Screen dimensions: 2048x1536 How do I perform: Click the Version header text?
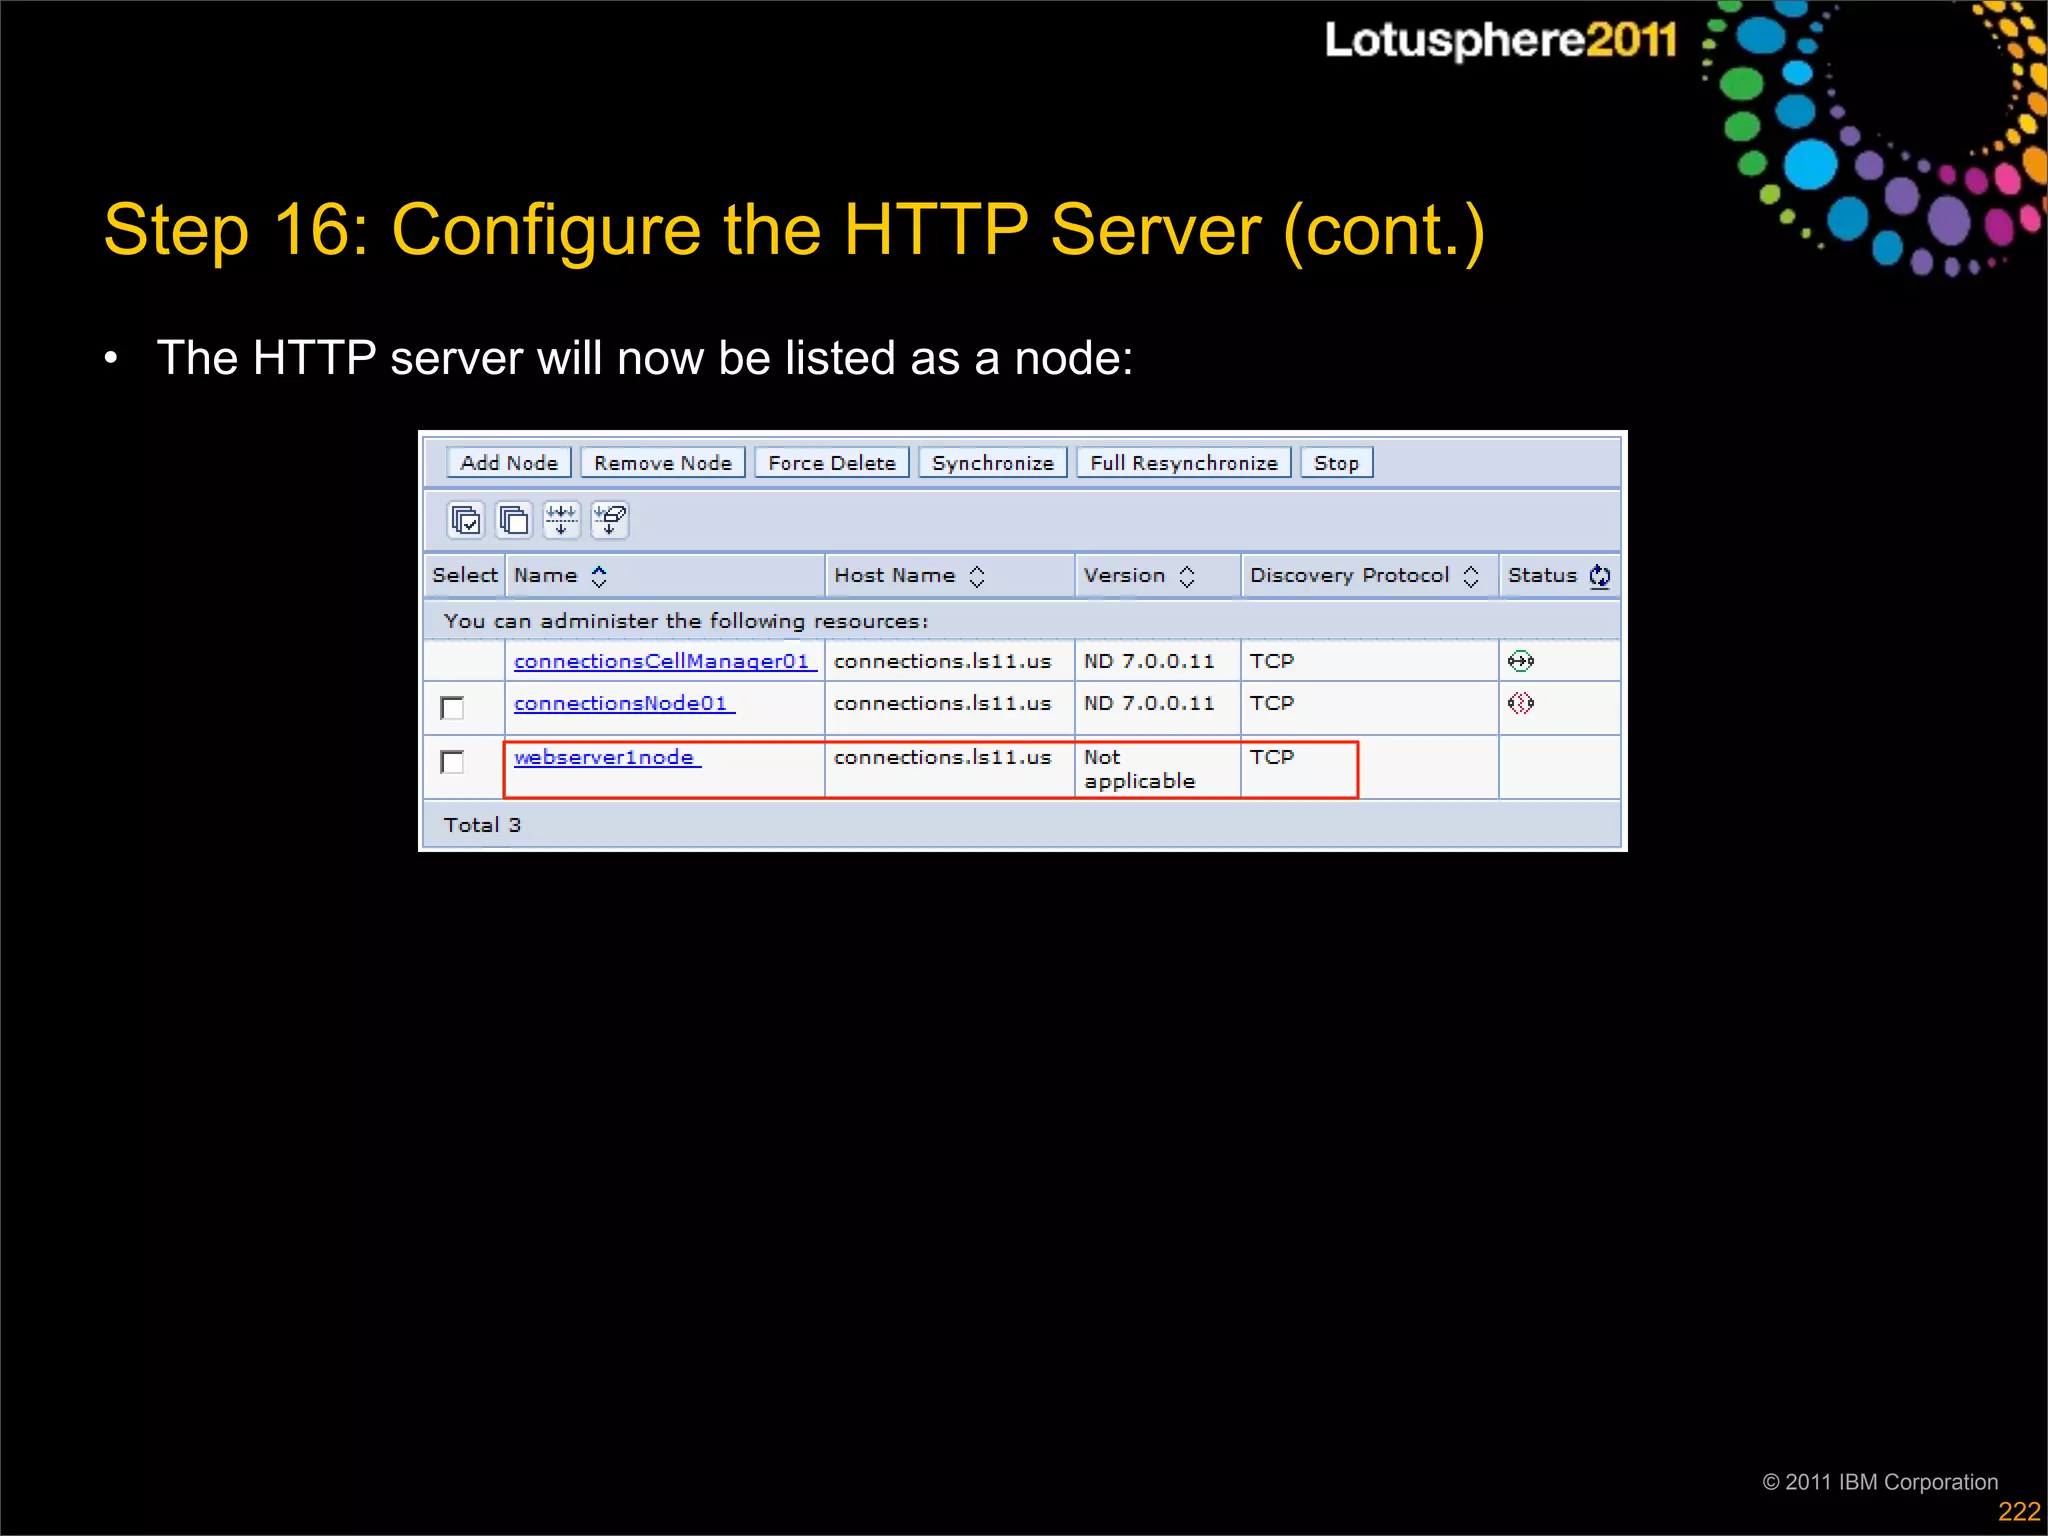pyautogui.click(x=1125, y=575)
